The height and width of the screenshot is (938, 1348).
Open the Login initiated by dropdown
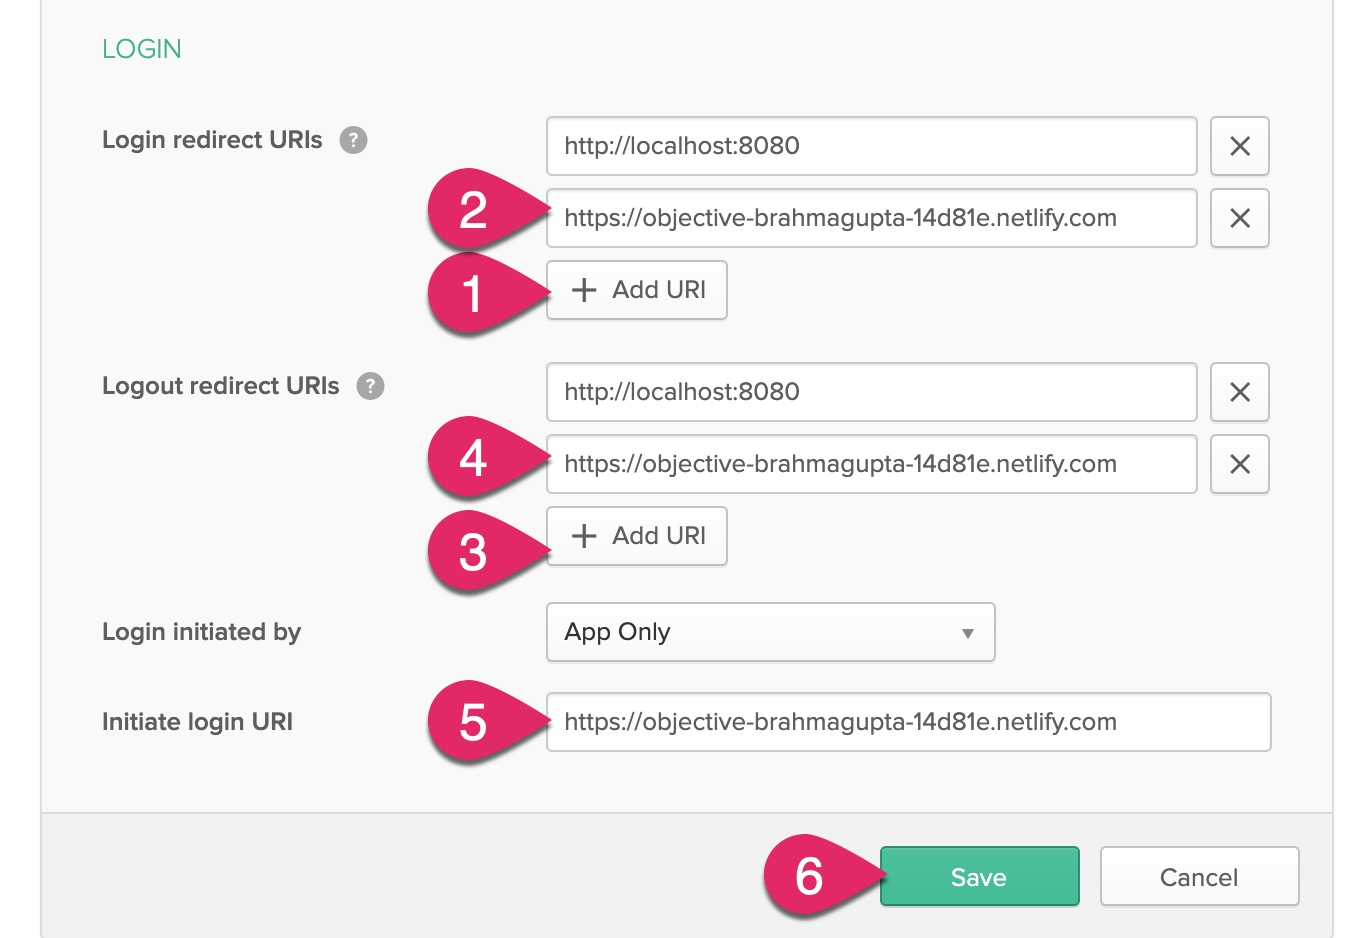[x=770, y=632]
